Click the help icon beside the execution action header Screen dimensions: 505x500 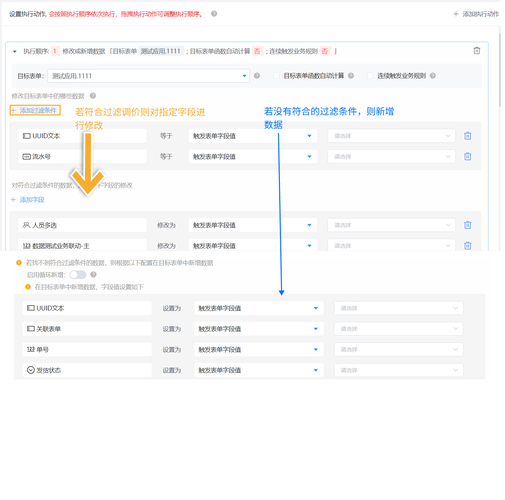214,14
